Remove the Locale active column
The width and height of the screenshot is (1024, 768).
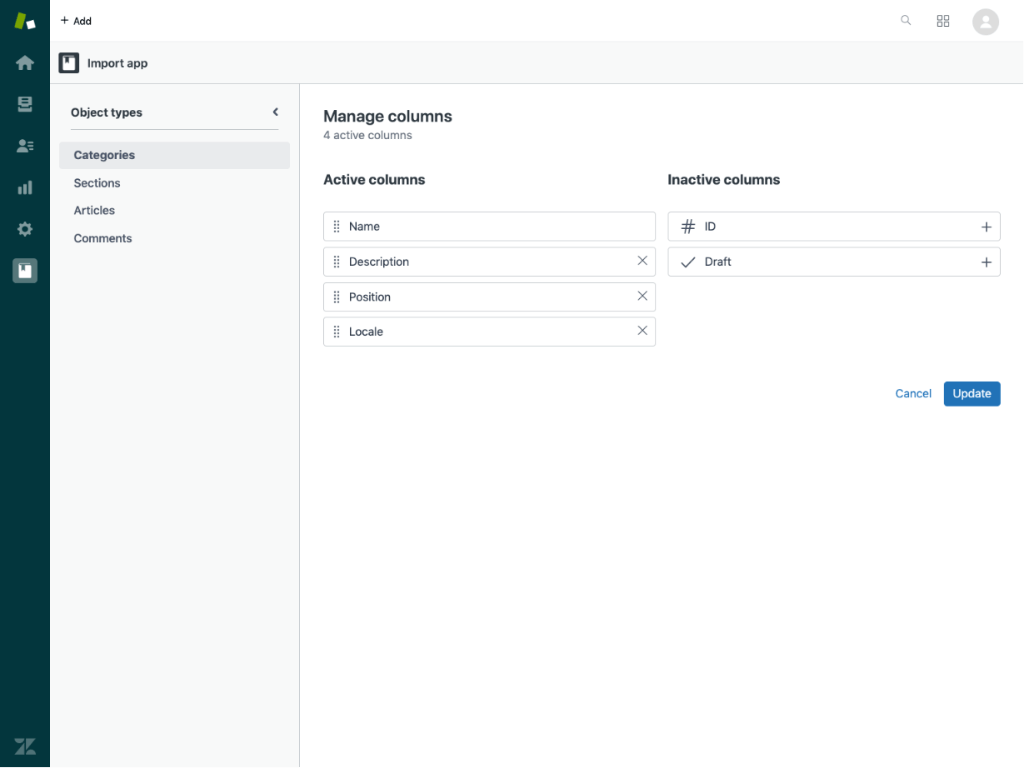[642, 331]
